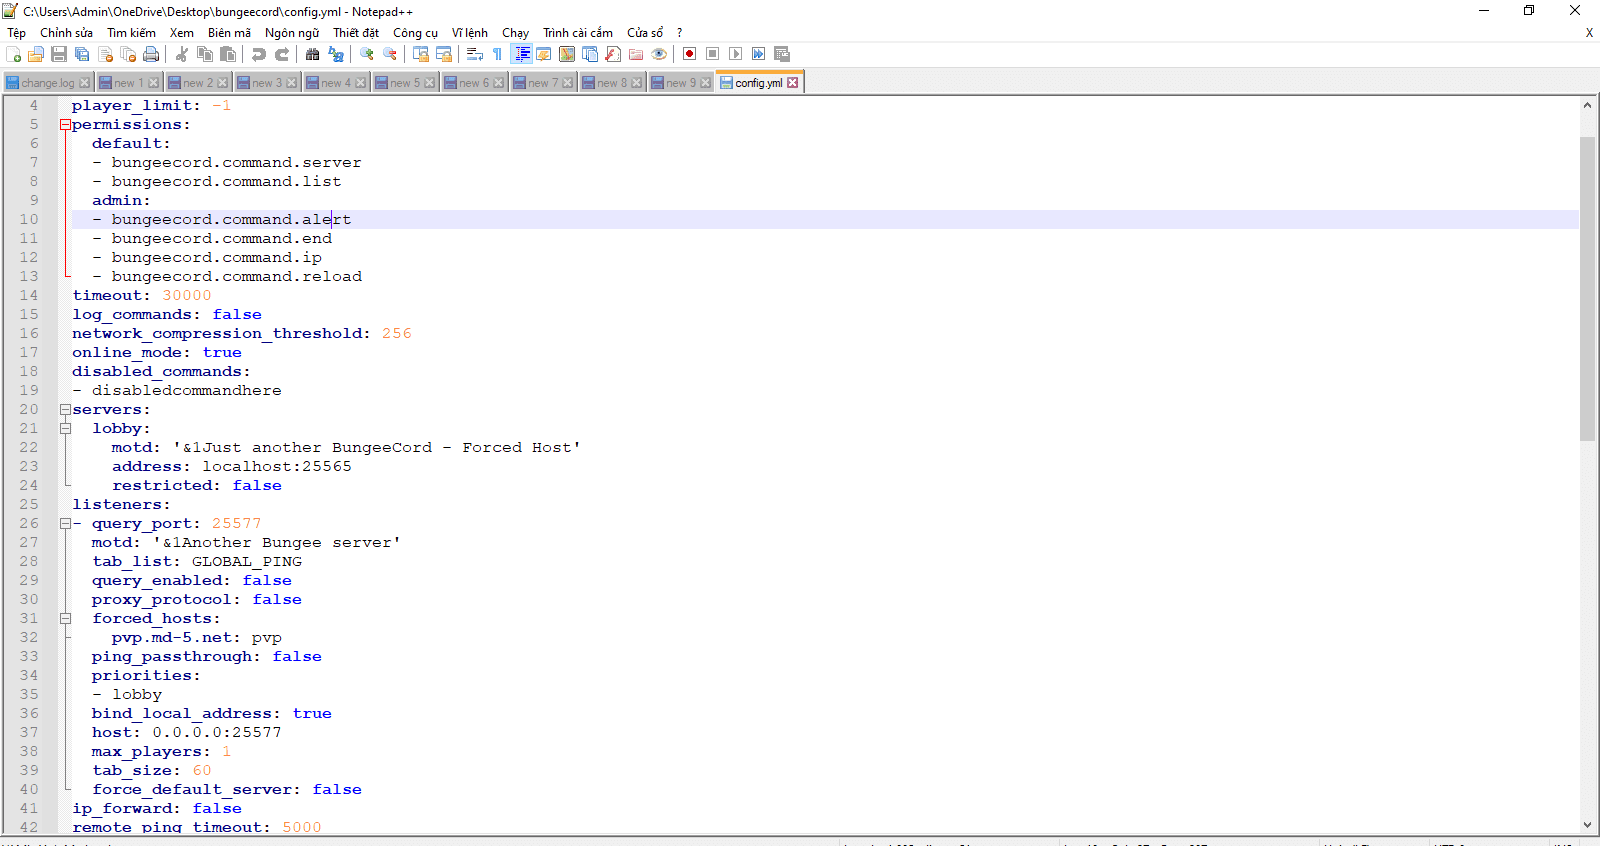Close the config.yml tab
1600x846 pixels.
tap(793, 83)
